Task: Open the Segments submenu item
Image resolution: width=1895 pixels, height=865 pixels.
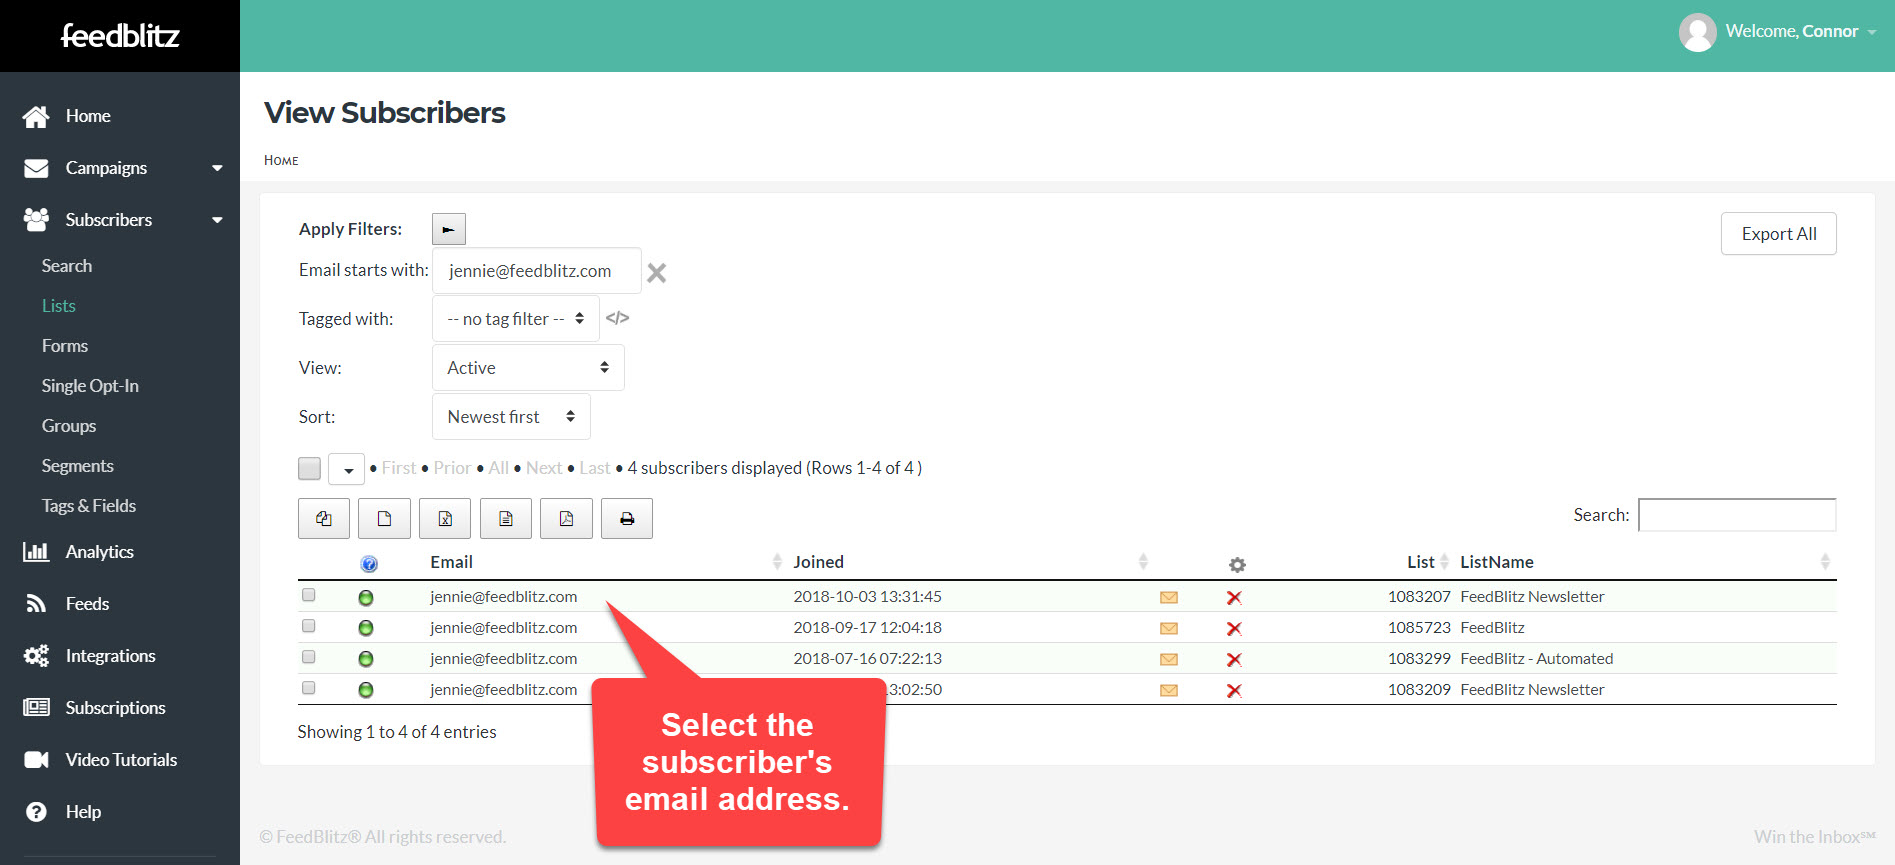Action: click(x=78, y=466)
